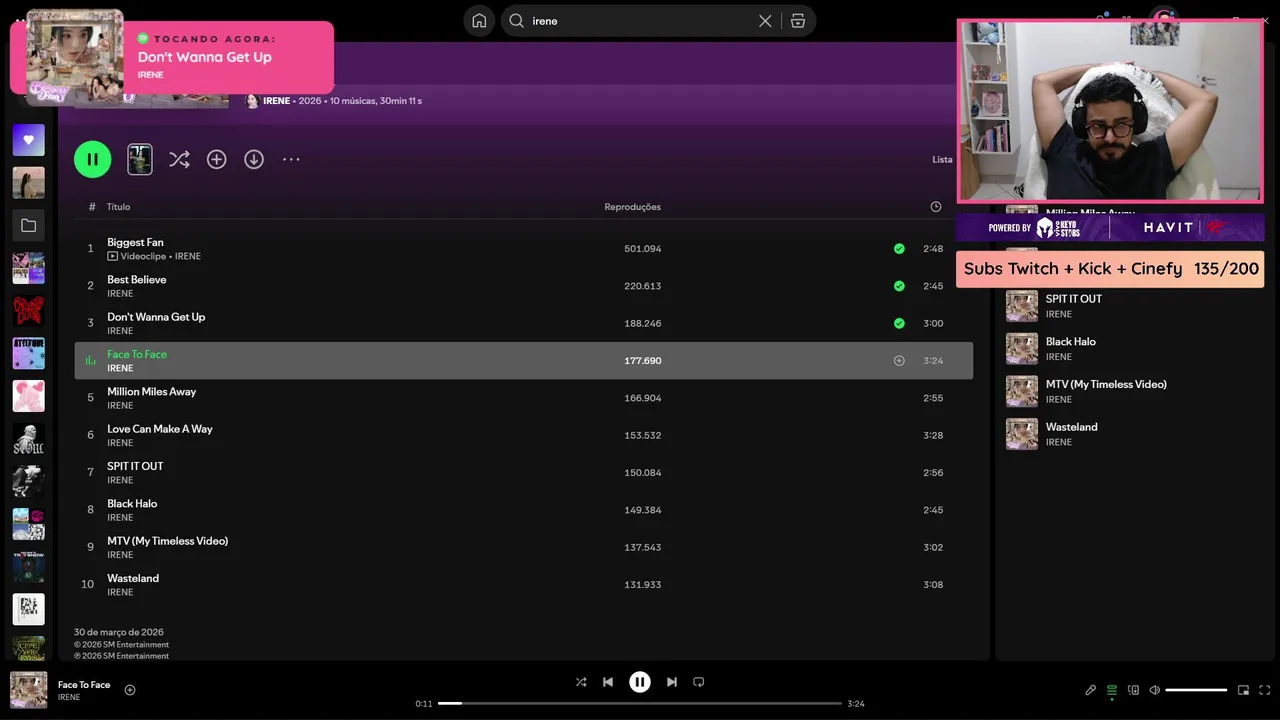Play track Million Miles Away in tracklist
Screen dimensions: 1280x720
152,392
